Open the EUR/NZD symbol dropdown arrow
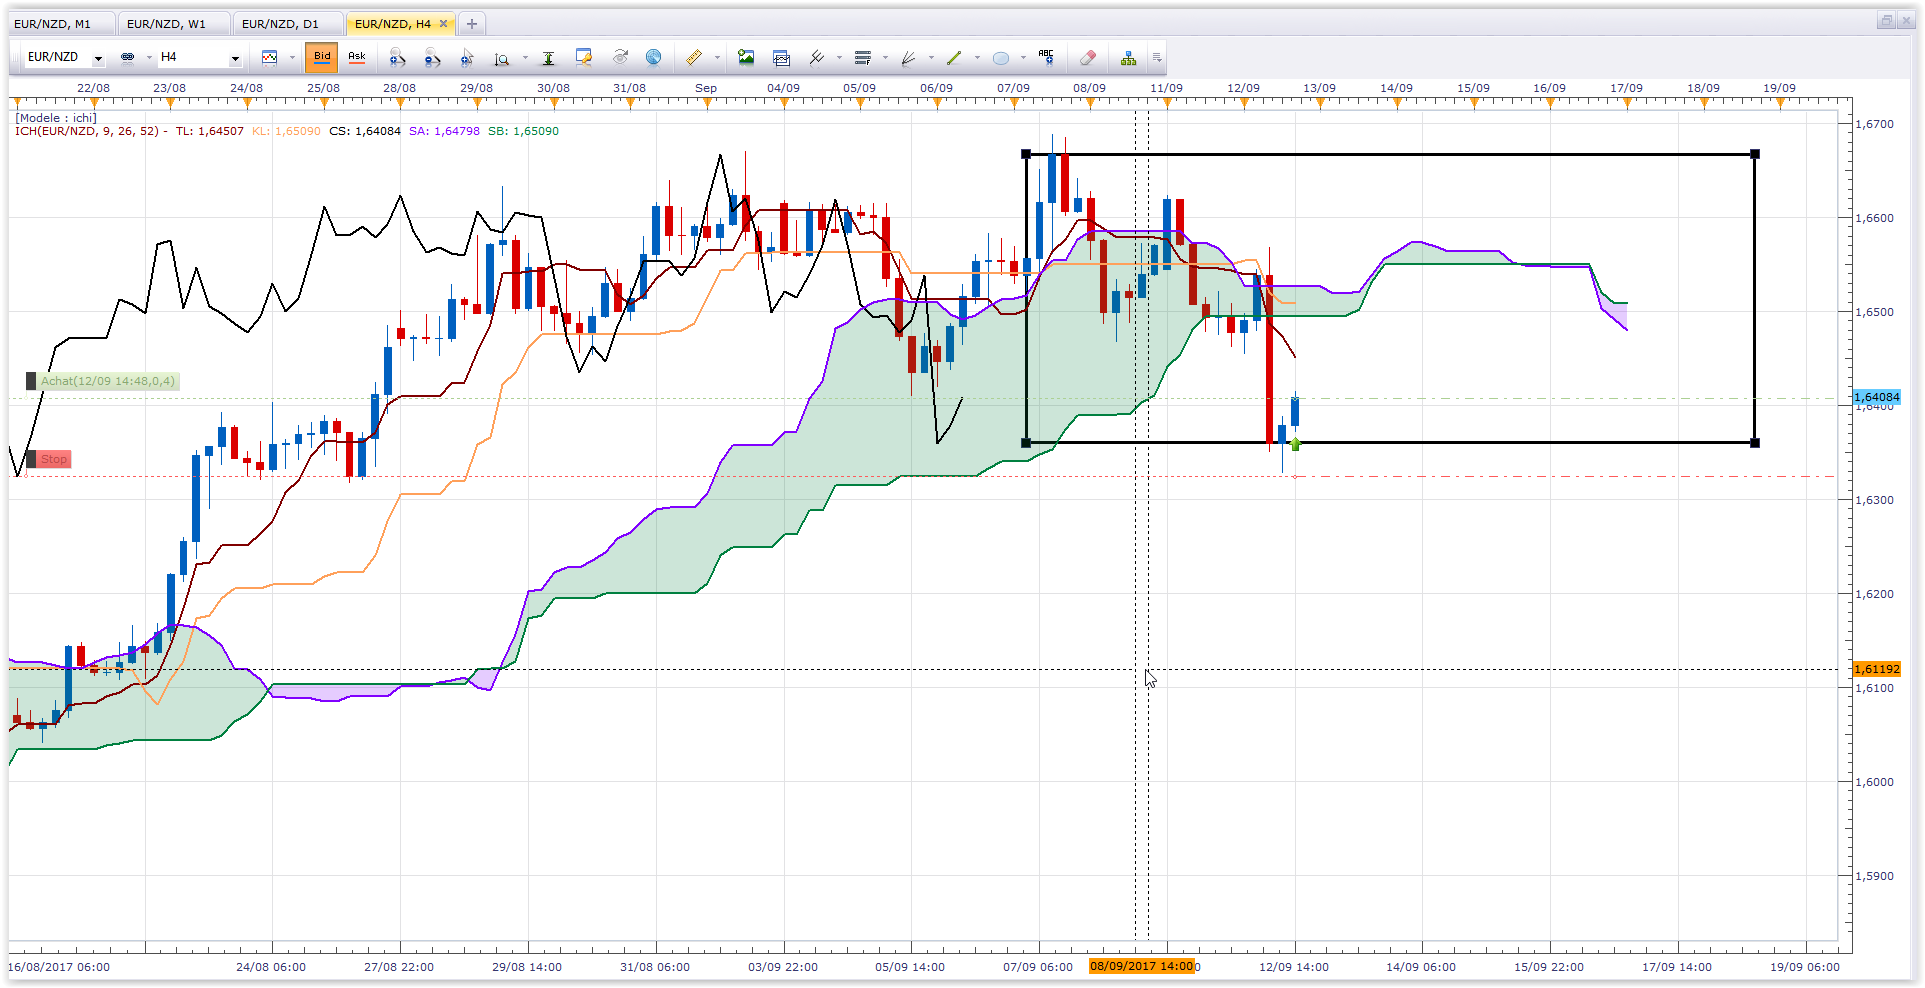This screenshot has width=1925, height=988. coord(98,59)
